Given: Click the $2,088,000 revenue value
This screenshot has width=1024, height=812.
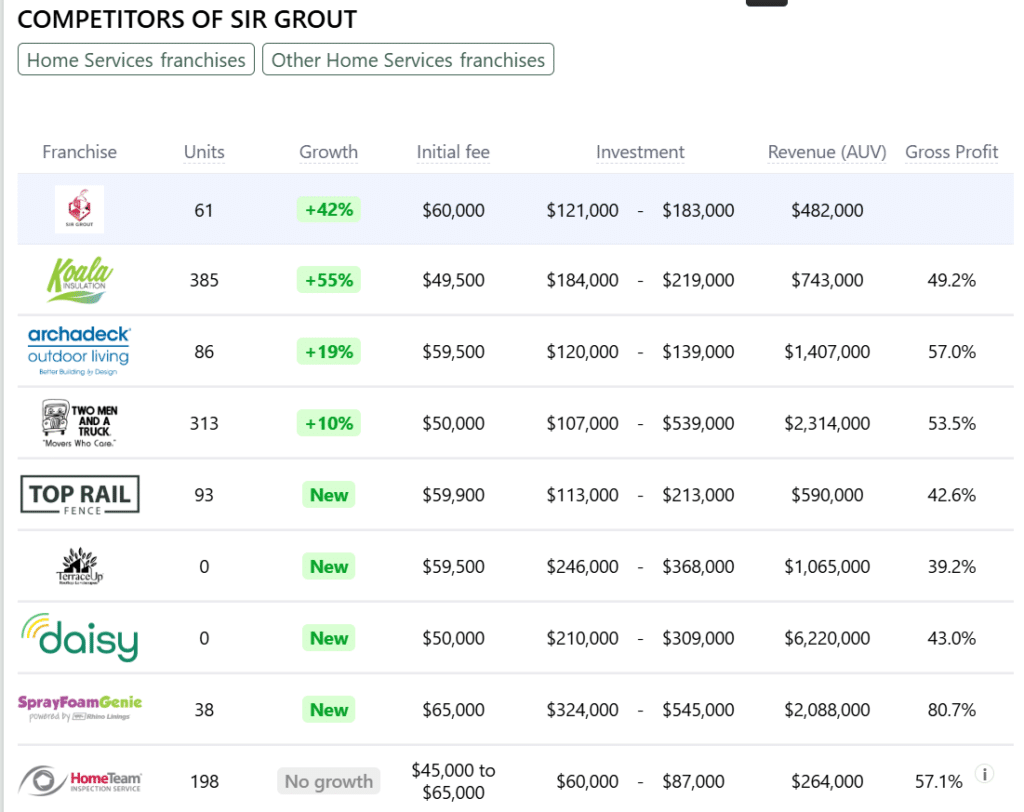Looking at the screenshot, I should (x=827, y=709).
